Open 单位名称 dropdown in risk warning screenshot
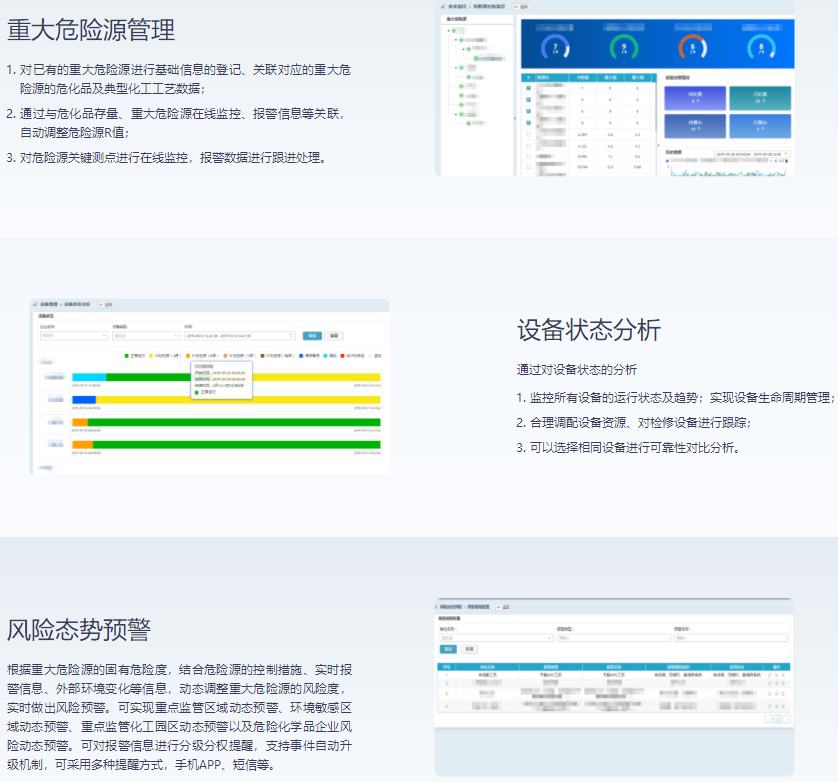This screenshot has width=838, height=782. (x=496, y=638)
